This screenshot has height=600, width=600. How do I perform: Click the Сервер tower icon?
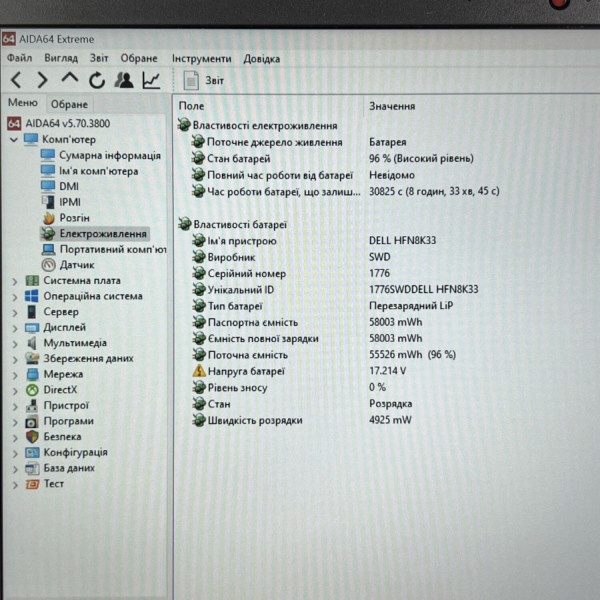(x=32, y=312)
